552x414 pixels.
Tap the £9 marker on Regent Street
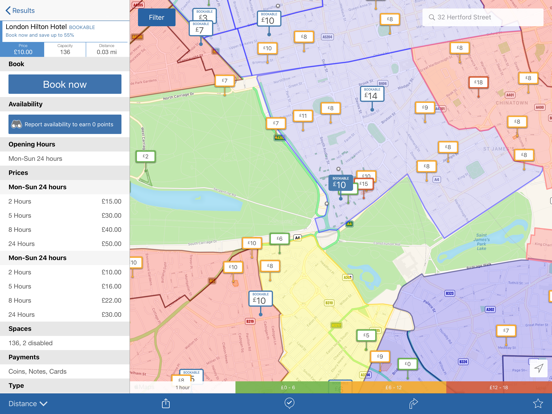click(425, 108)
